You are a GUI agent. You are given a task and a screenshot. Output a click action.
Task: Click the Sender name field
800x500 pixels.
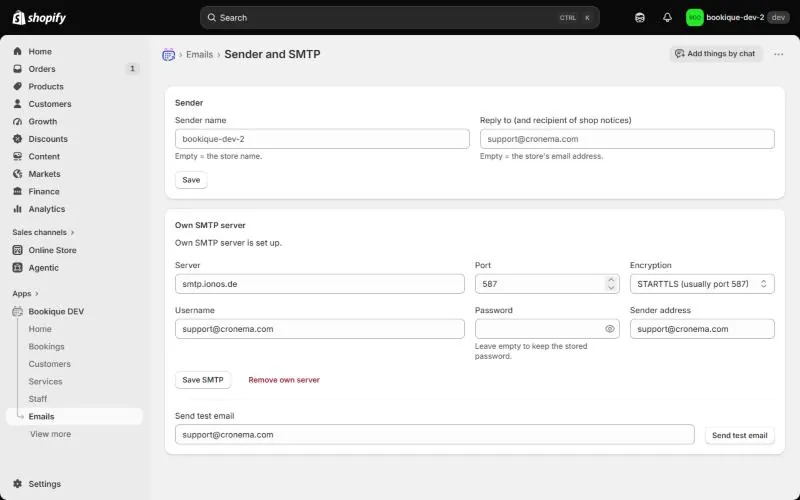[322, 139]
